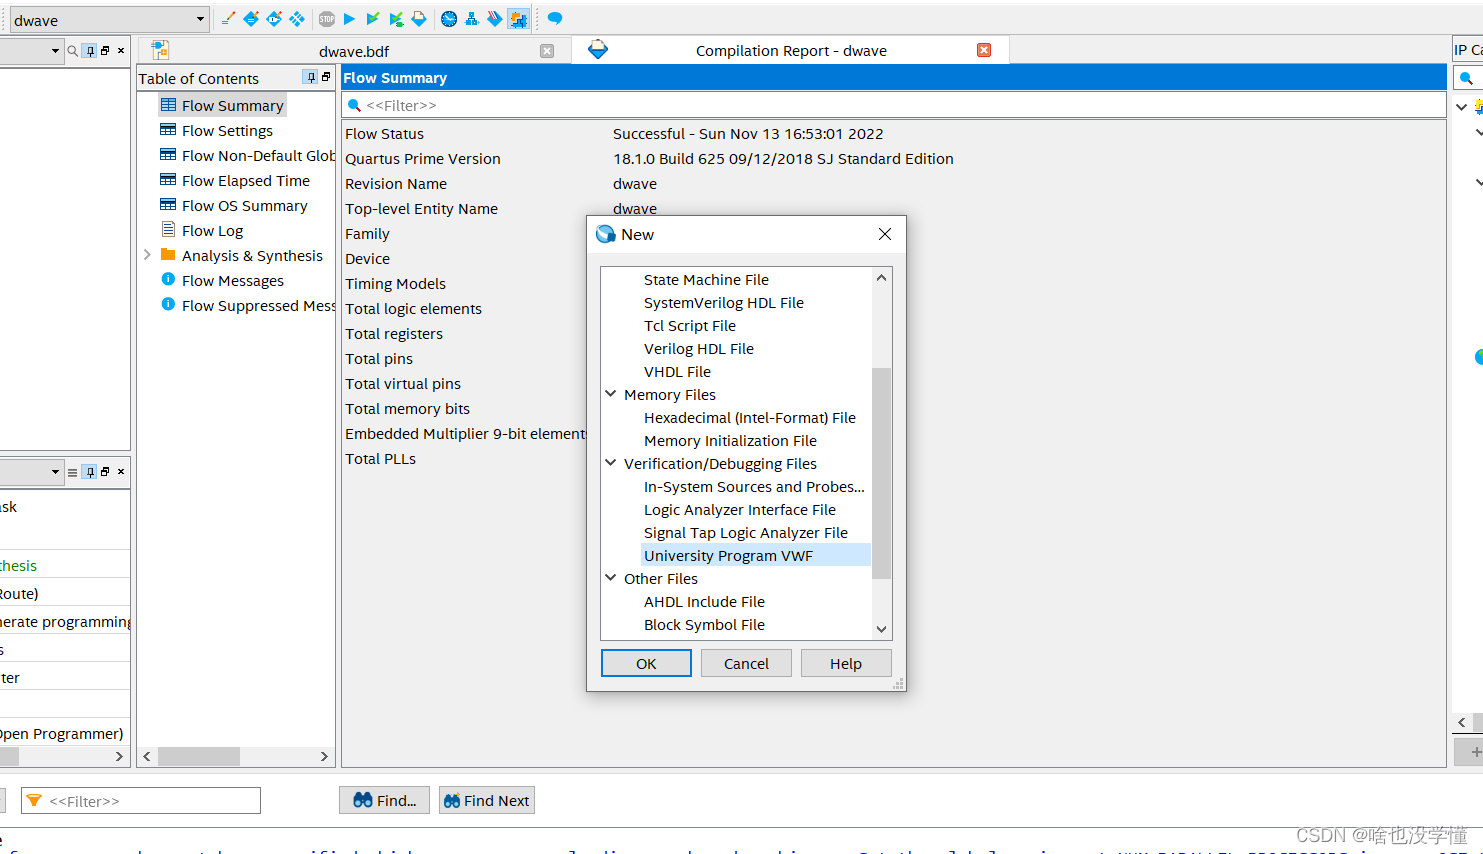Open the Programmer toolbar icon

pyautogui.click(x=495, y=19)
